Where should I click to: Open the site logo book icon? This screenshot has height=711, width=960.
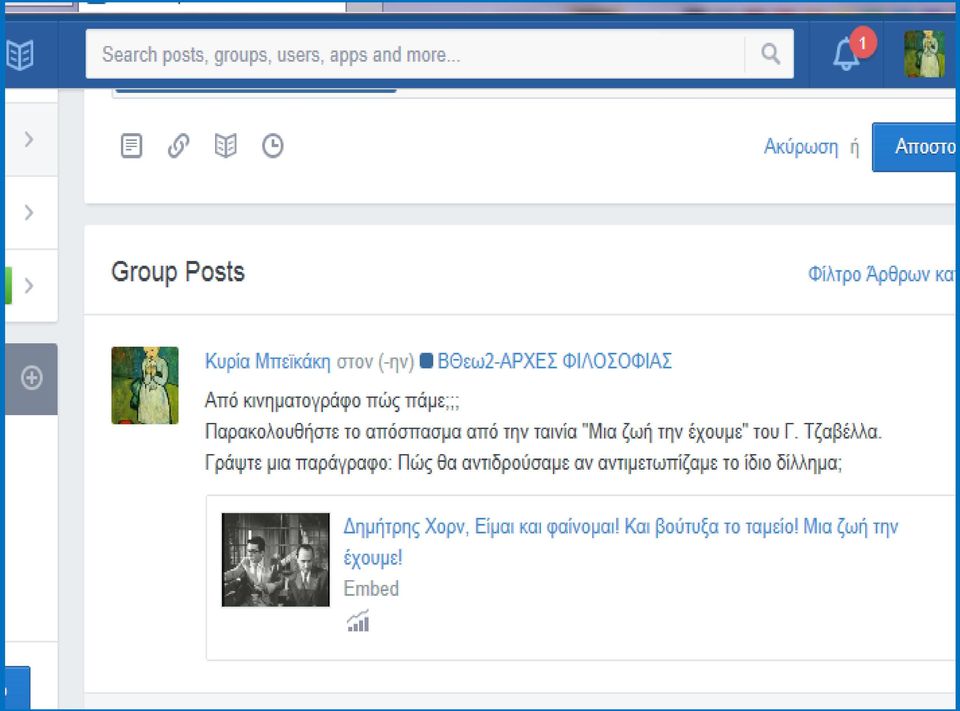pos(20,55)
